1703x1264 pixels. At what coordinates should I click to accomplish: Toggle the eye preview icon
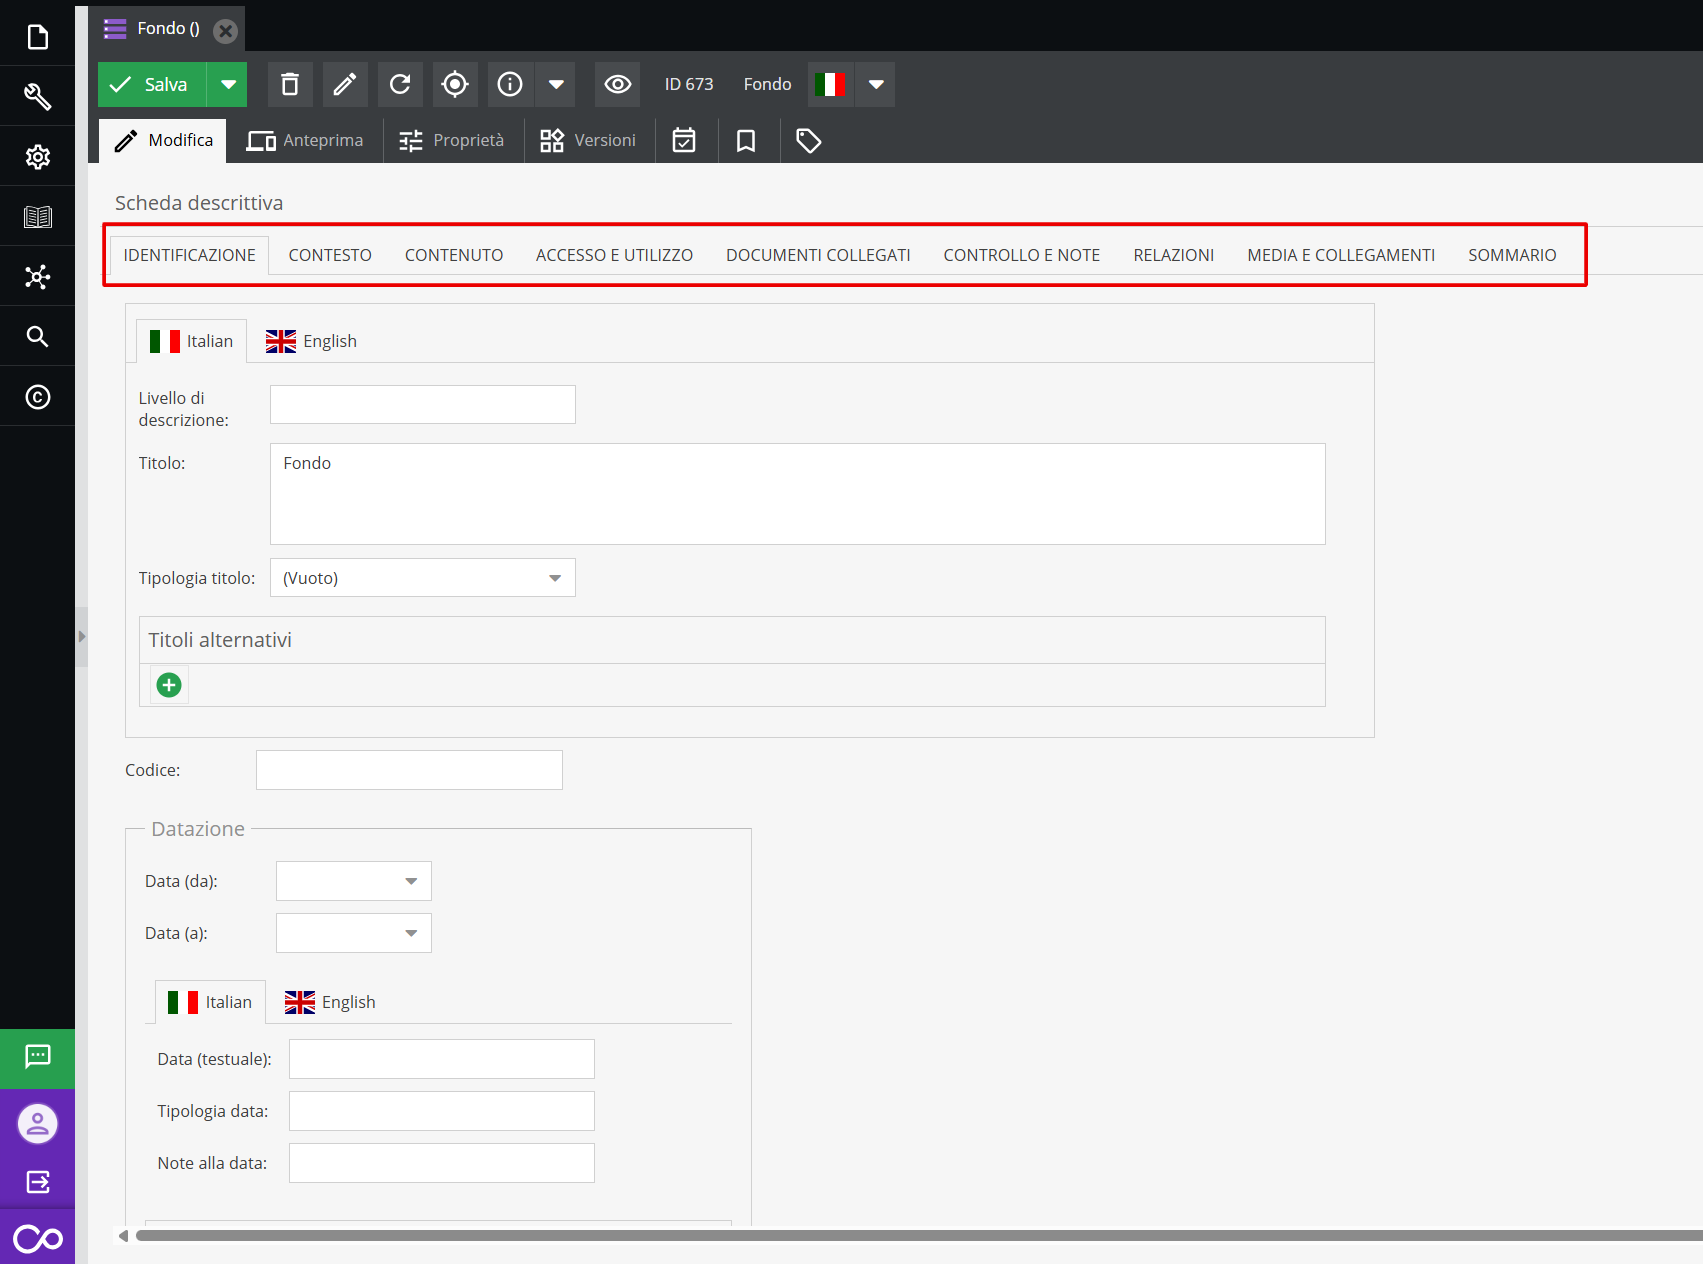(618, 85)
